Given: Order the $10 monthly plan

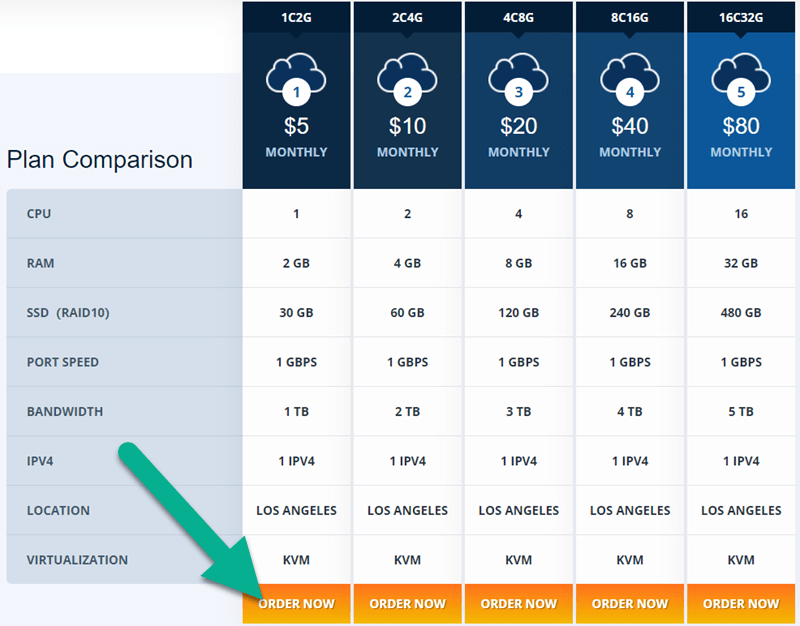Looking at the screenshot, I should coord(407,604).
